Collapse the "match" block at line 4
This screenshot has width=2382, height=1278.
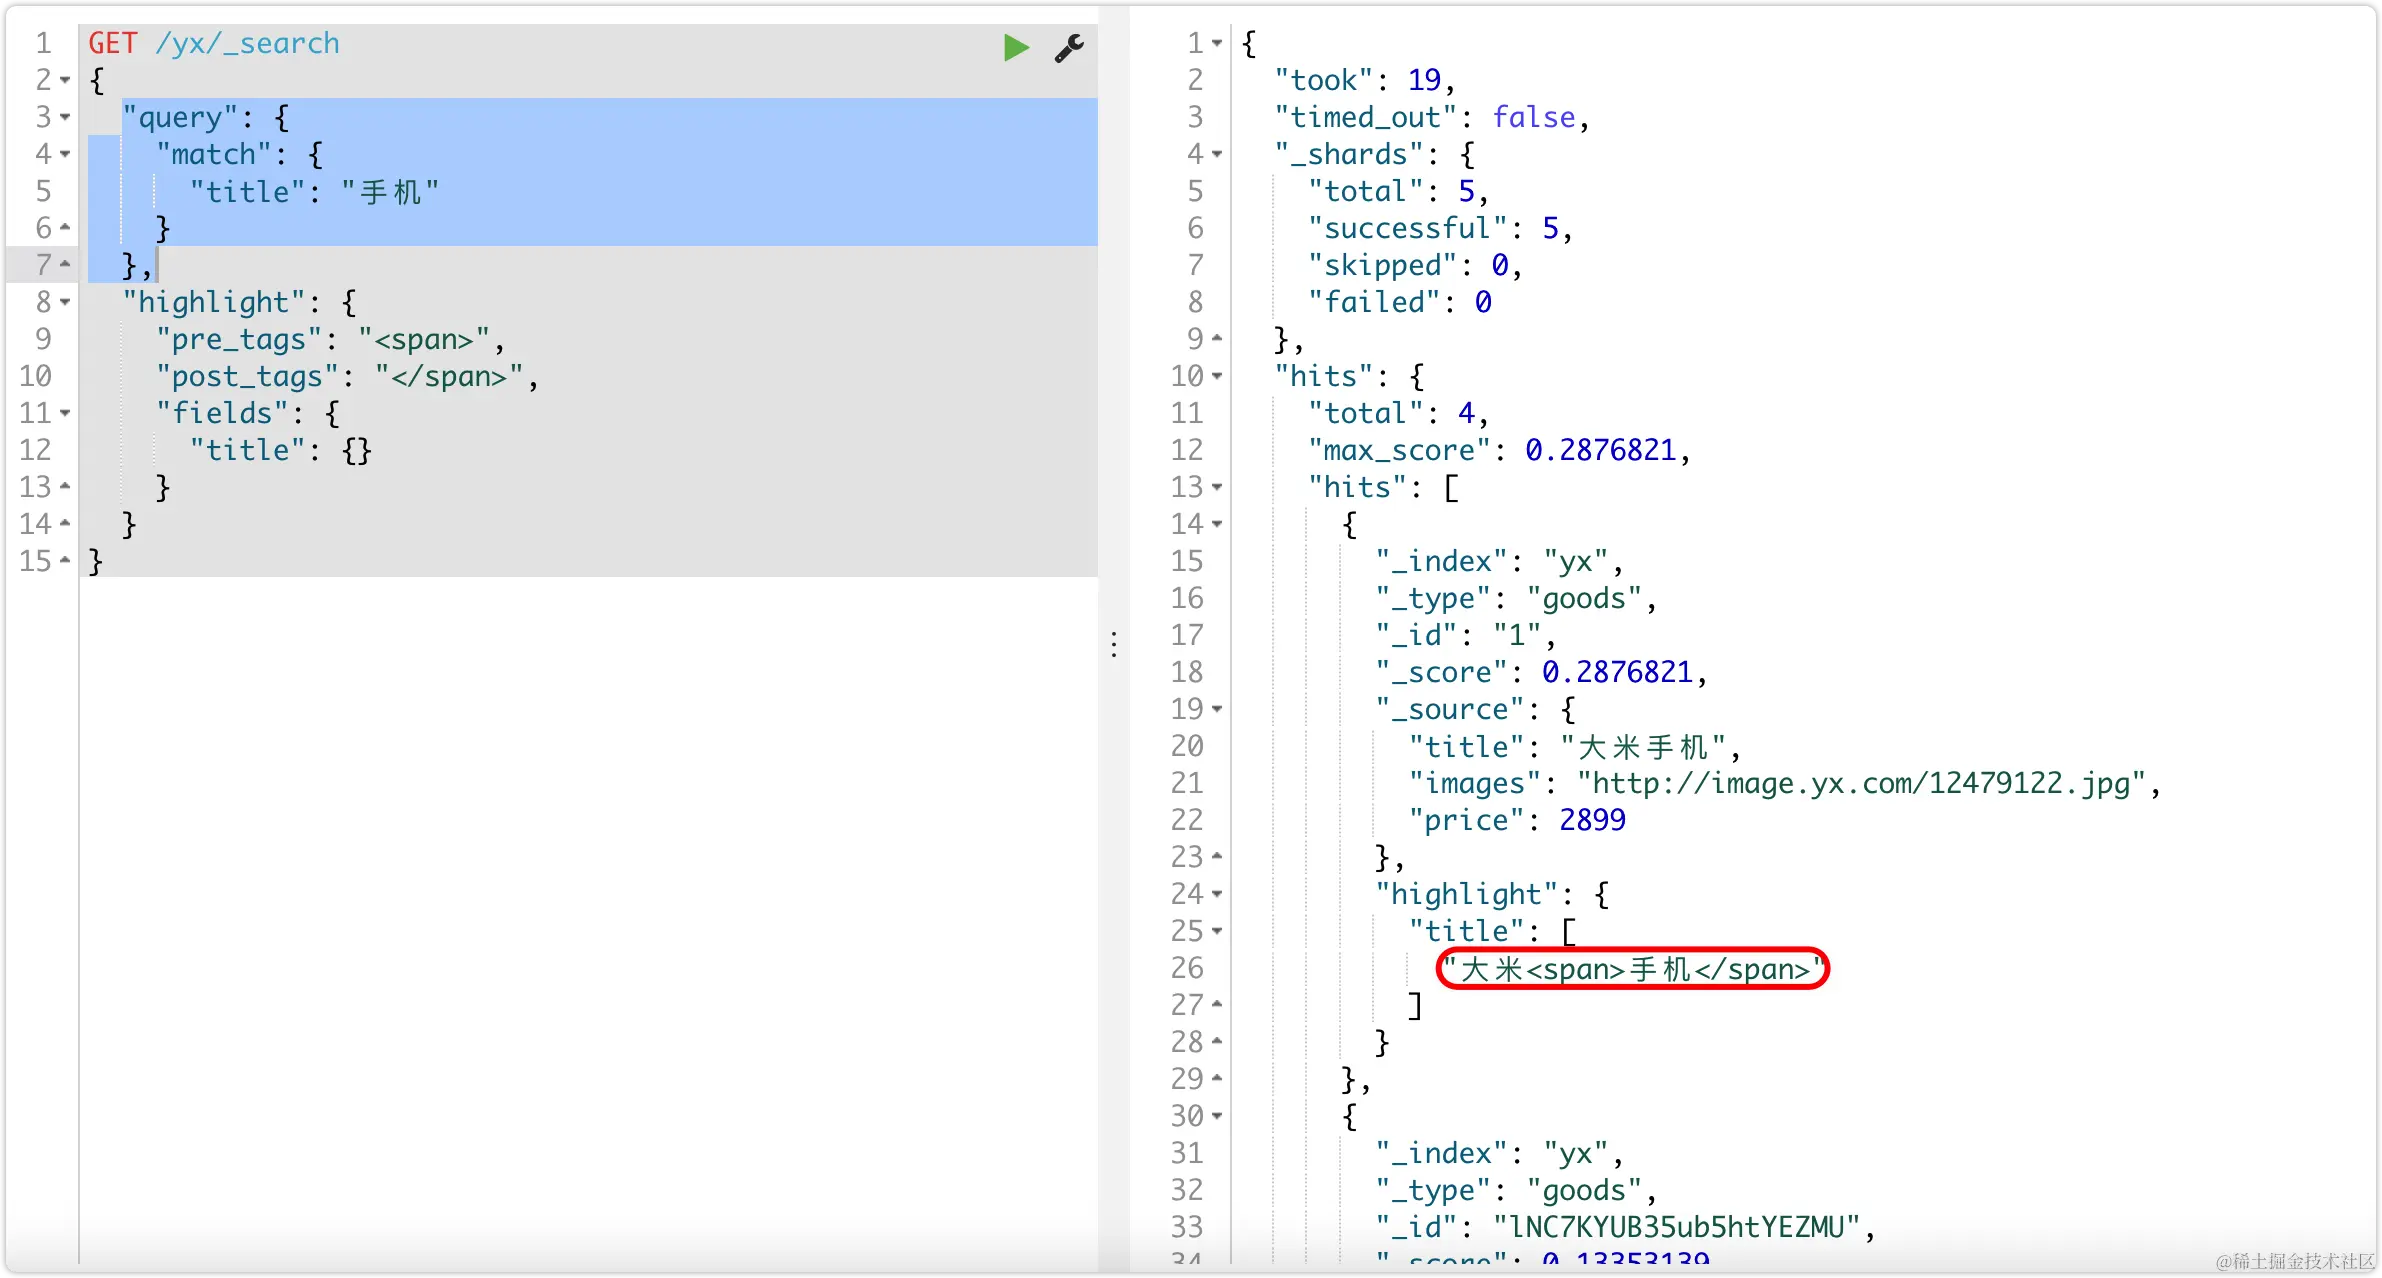[x=65, y=154]
